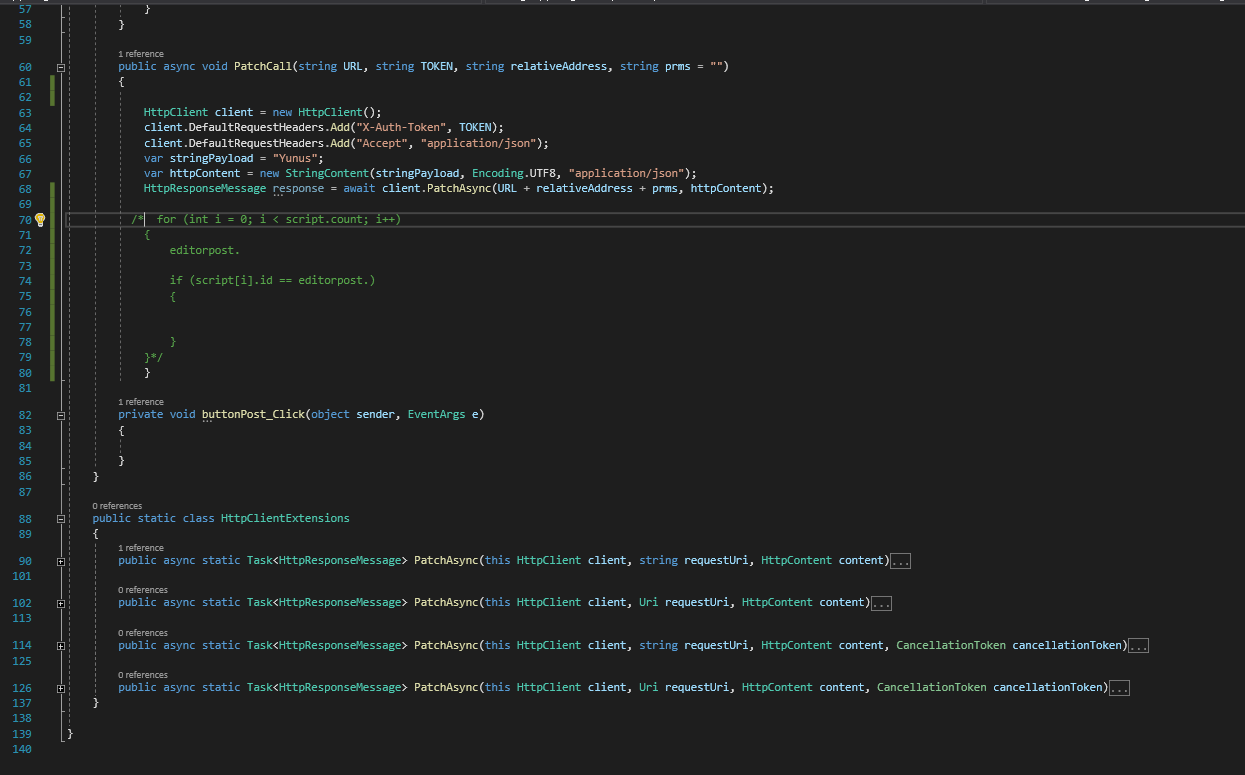Open '0 references' CodeLens above HttpClientExtensions class
The height and width of the screenshot is (775, 1245).
coord(117,506)
